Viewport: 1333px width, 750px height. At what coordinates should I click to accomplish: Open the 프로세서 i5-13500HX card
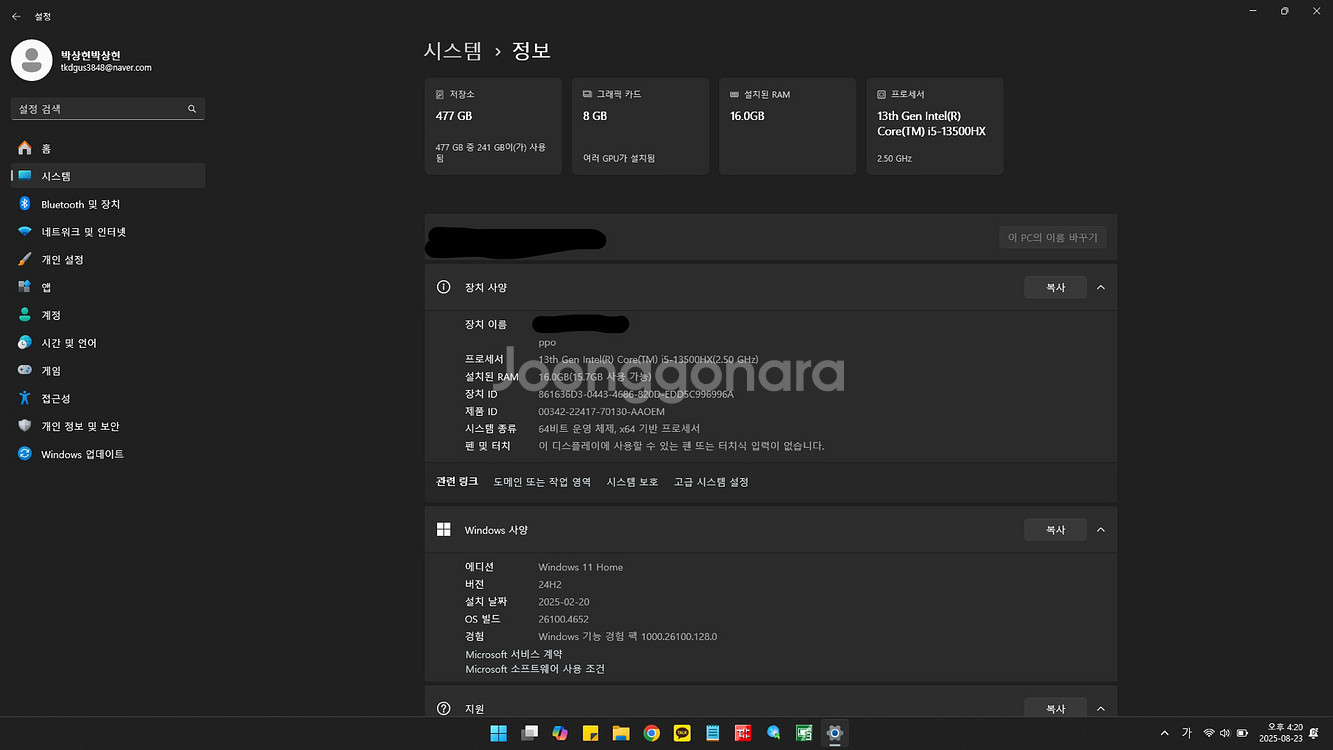935,126
